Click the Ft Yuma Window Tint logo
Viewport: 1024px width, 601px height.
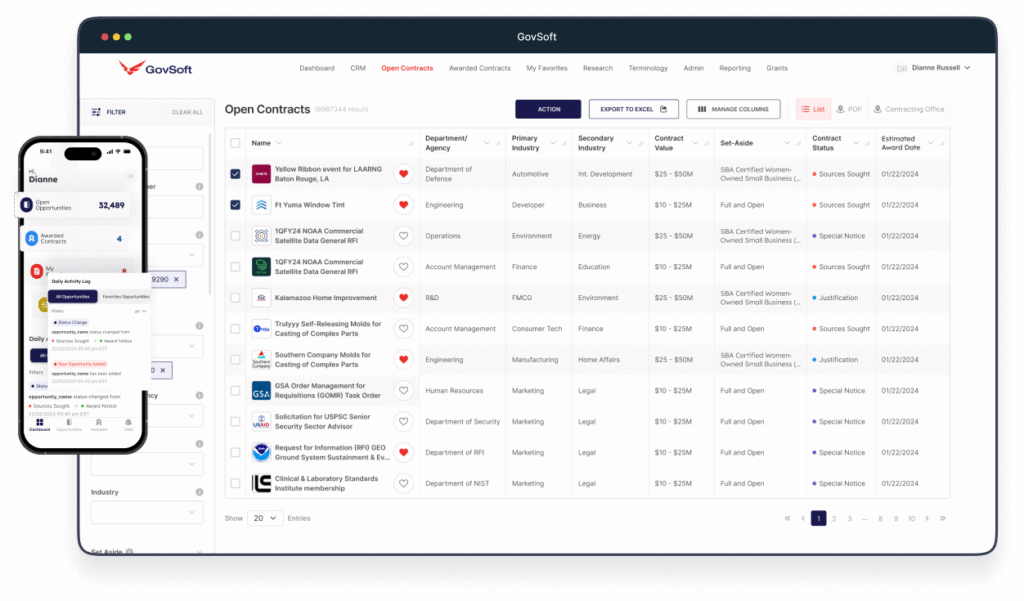coord(261,205)
